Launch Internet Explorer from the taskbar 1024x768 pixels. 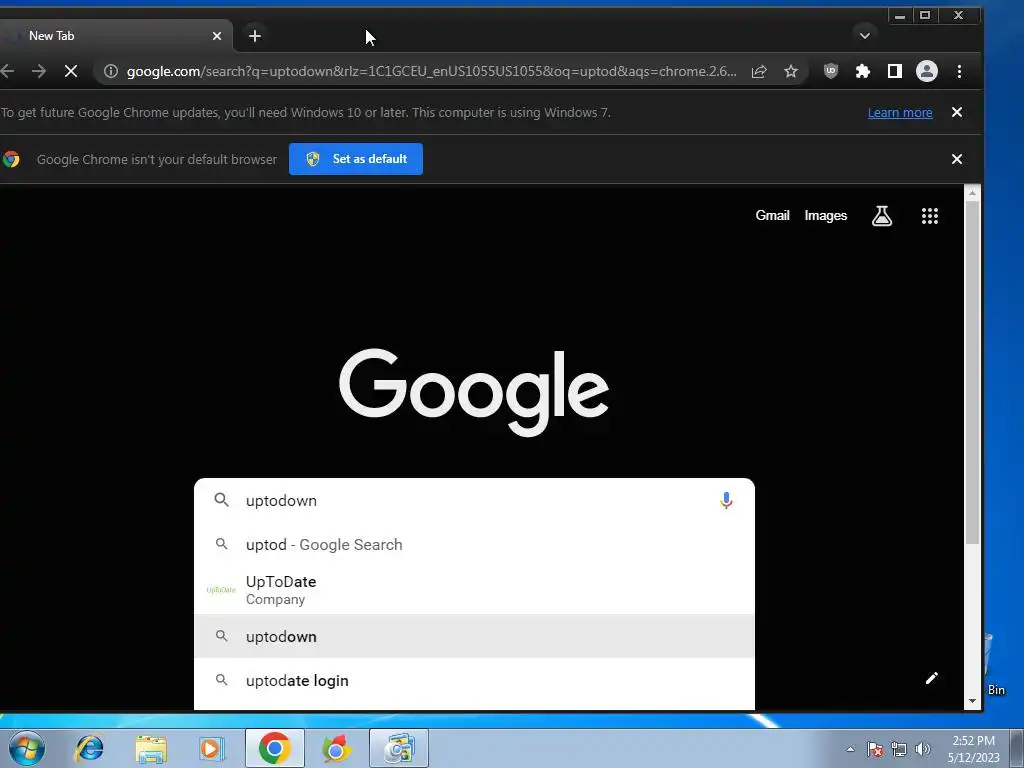click(89, 748)
